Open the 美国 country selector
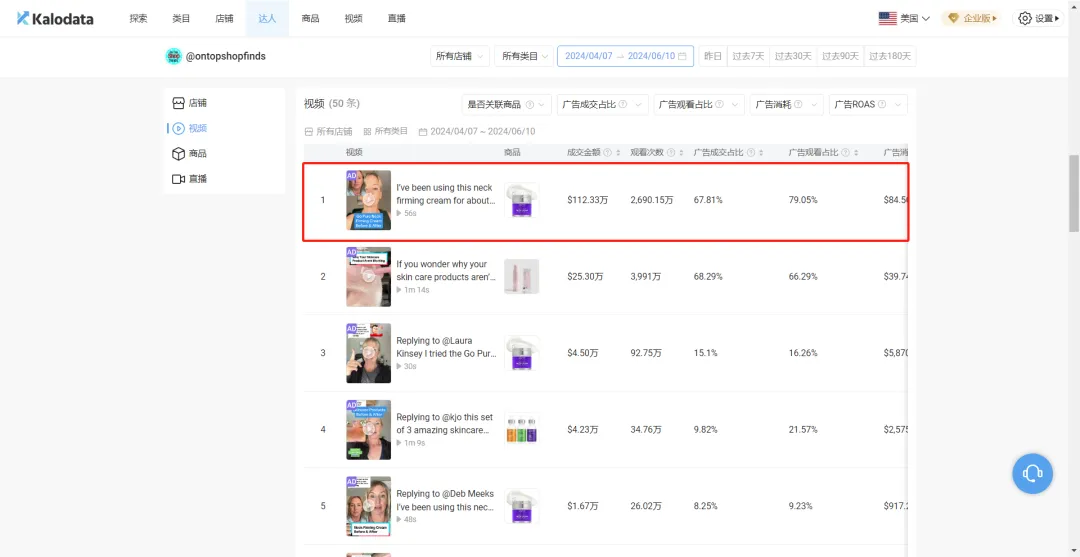This screenshot has height=557, width=1080. coord(904,18)
